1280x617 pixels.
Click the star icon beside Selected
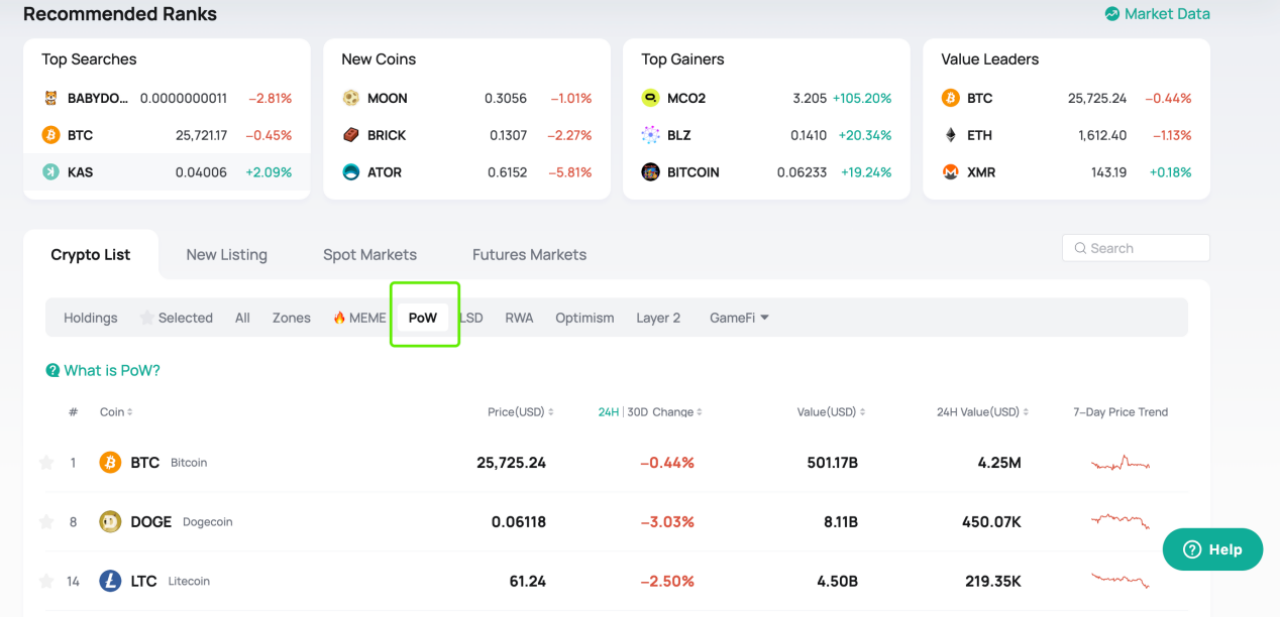click(147, 318)
